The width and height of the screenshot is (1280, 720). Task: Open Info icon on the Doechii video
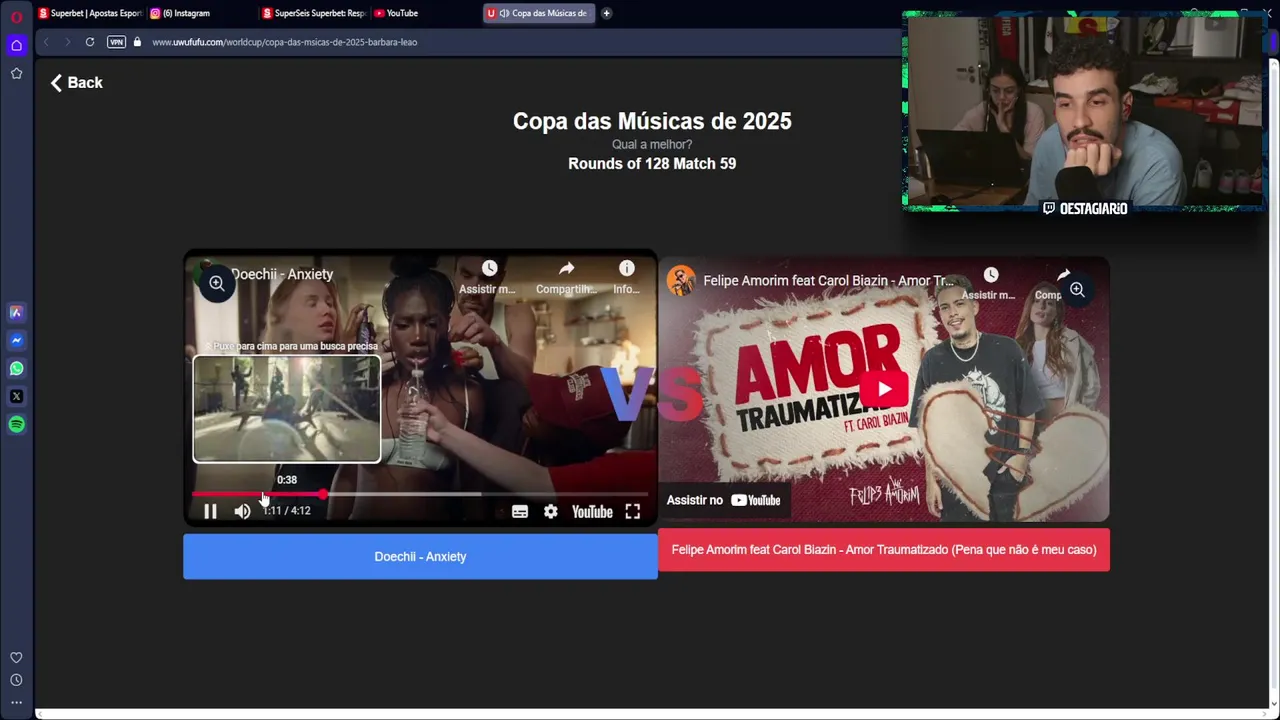tap(627, 278)
